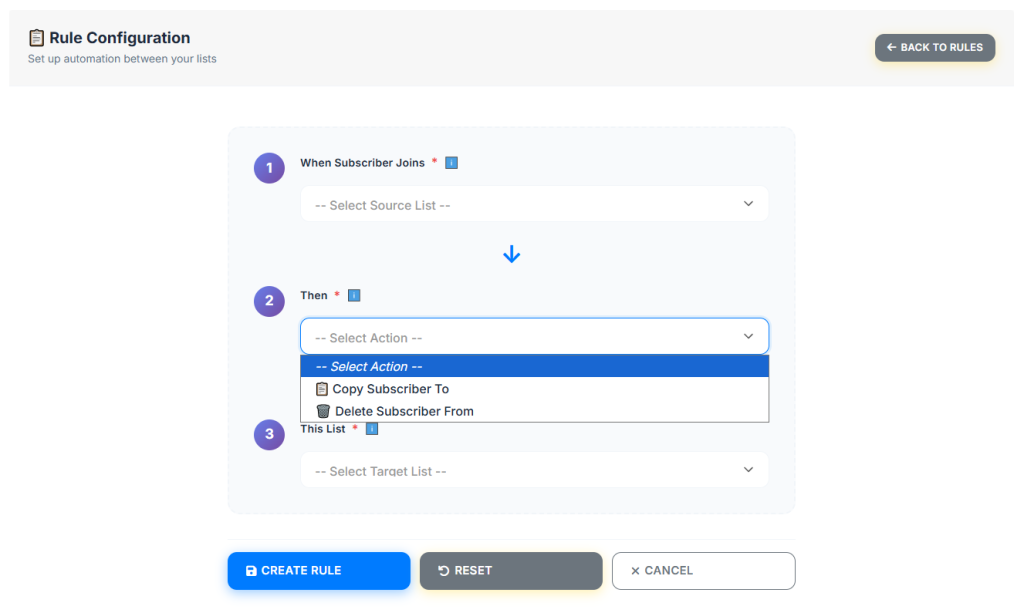Screen dimensions: 1024x613
Task: Click the step 1 number badge
Action: click(269, 168)
